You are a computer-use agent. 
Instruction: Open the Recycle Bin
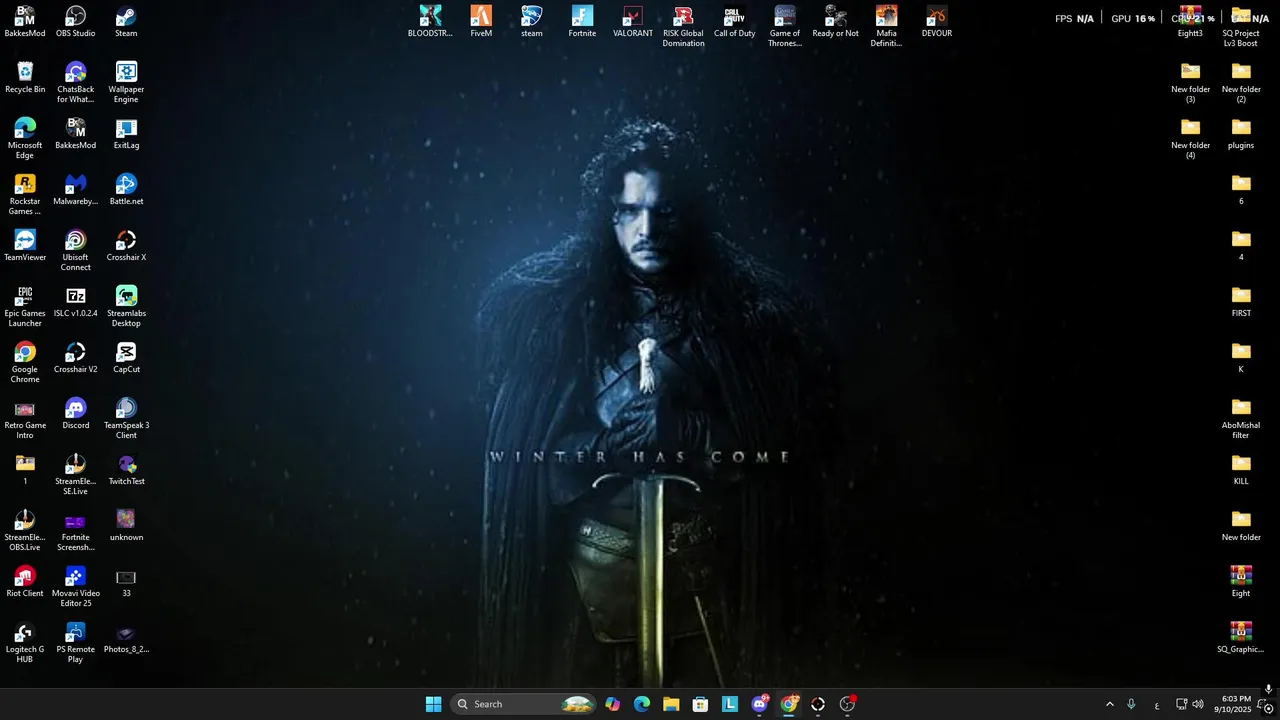(x=25, y=78)
